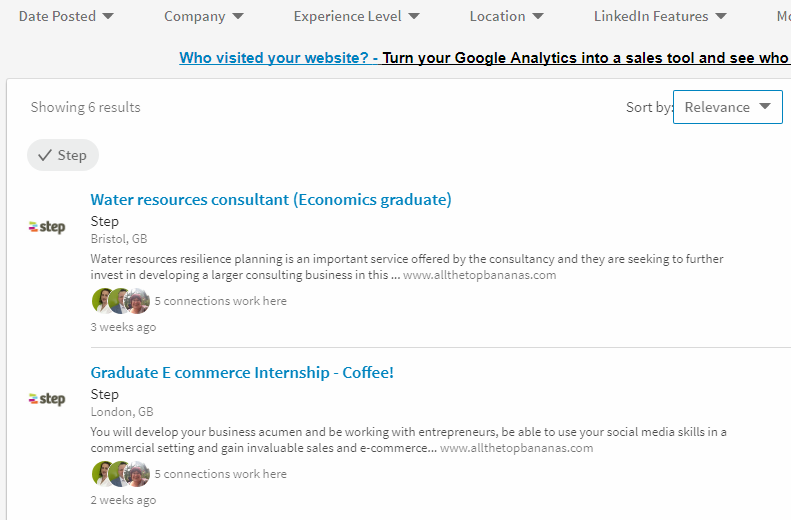The height and width of the screenshot is (520, 791).
Task: Open LinkedIn Features filter menu
Action: pyautogui.click(x=659, y=16)
